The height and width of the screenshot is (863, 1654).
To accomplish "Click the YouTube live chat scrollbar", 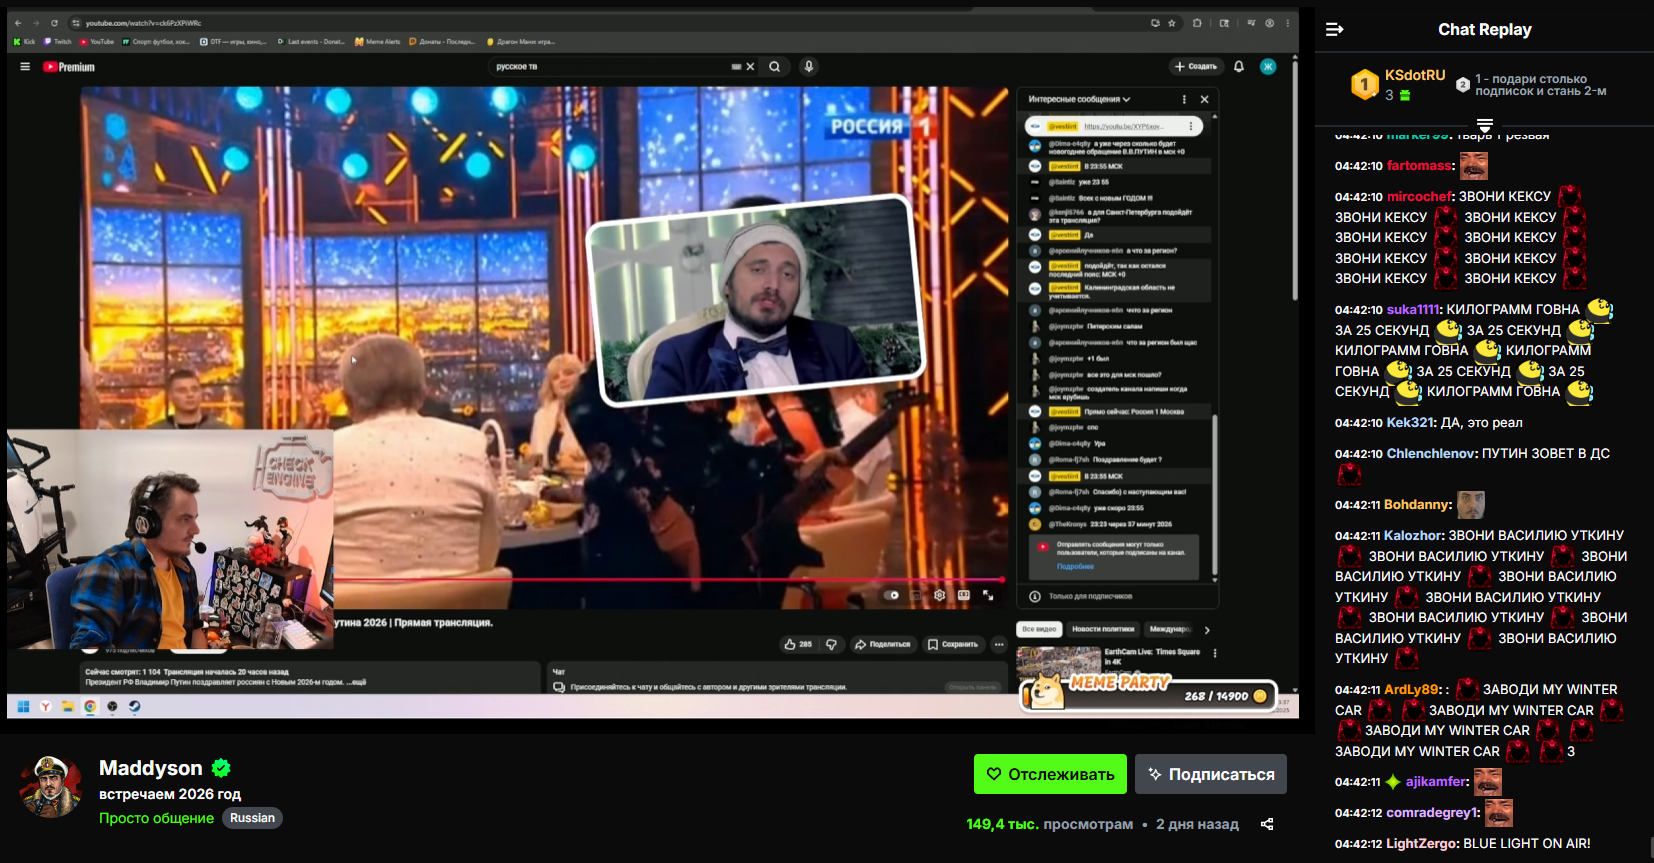I will click(1215, 495).
